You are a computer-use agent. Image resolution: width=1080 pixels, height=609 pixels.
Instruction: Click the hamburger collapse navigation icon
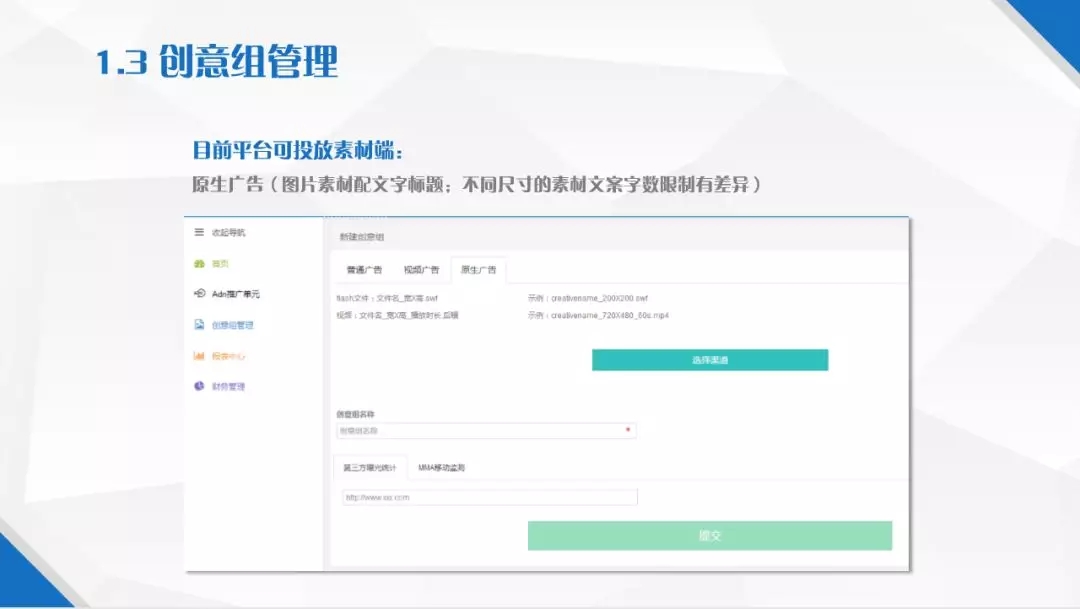(x=197, y=233)
